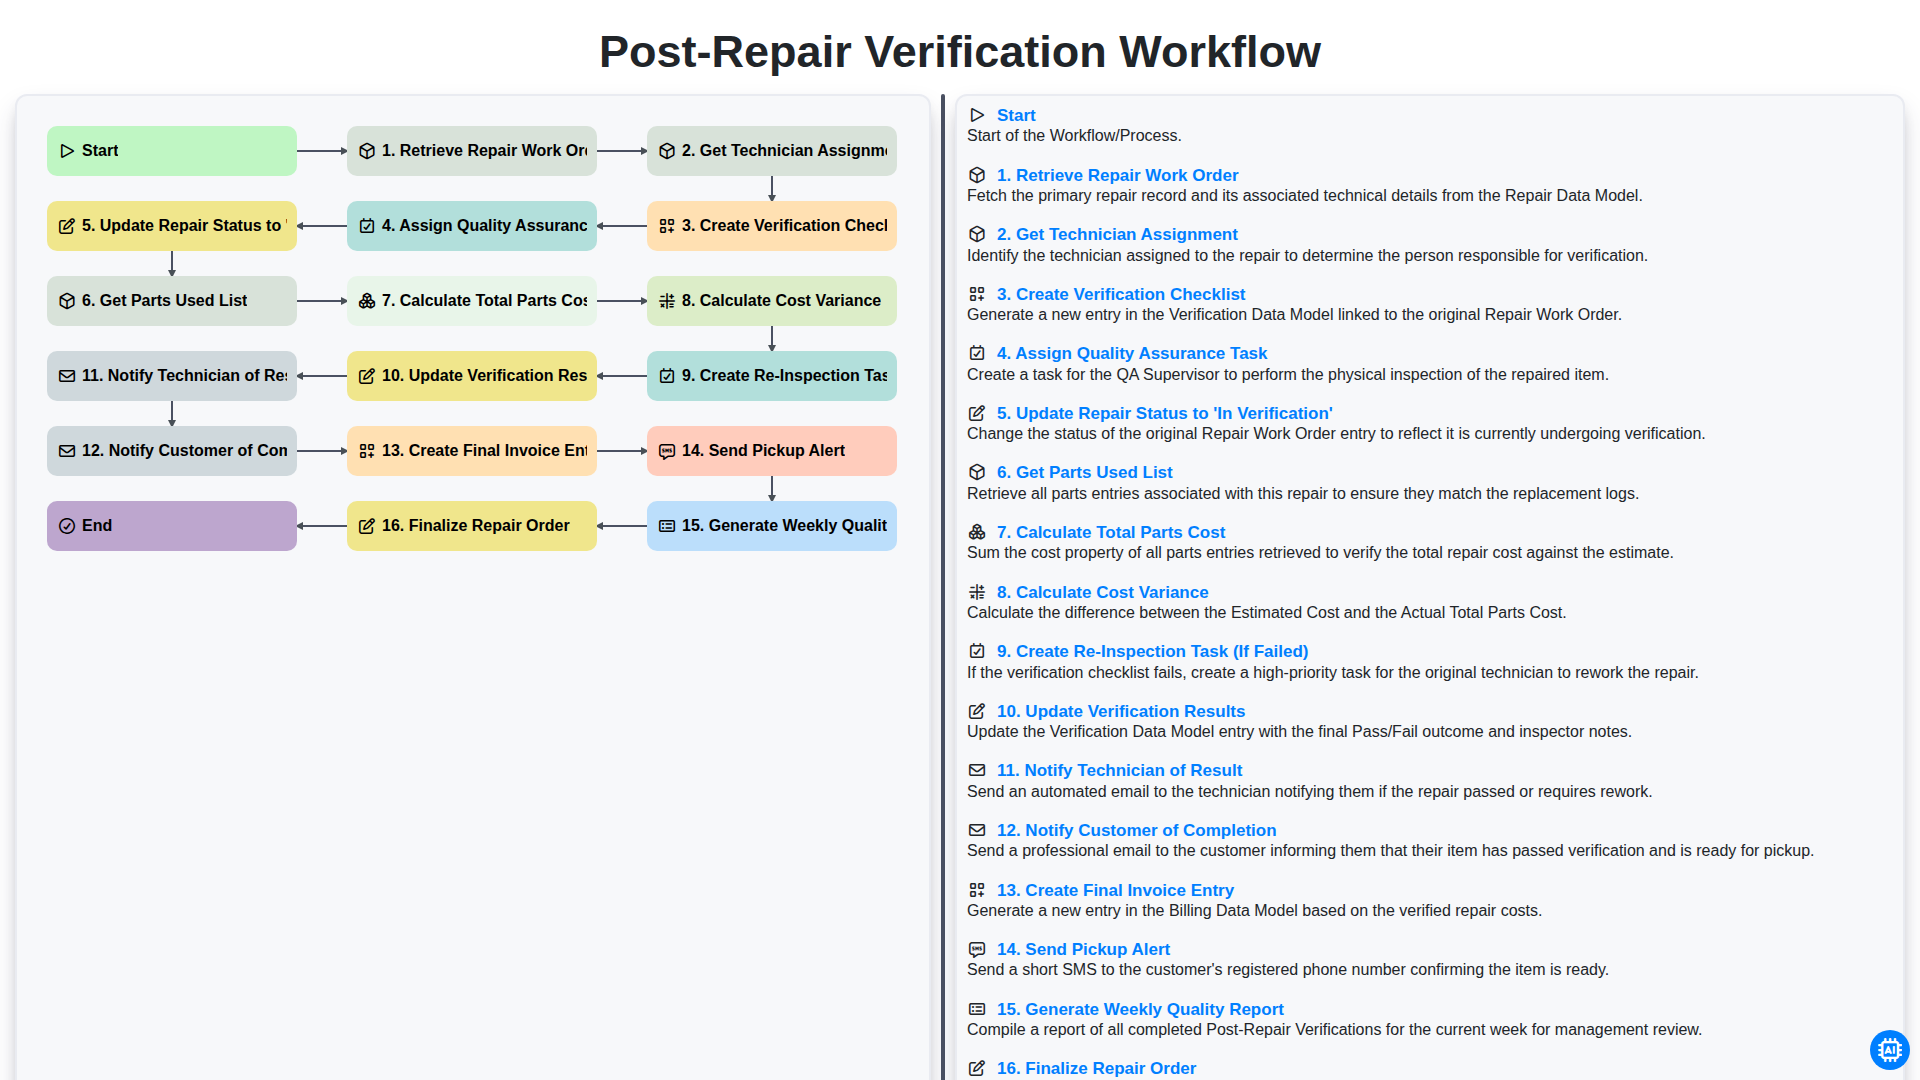Click the envelope icon in Notify Technician node

pyautogui.click(x=67, y=376)
